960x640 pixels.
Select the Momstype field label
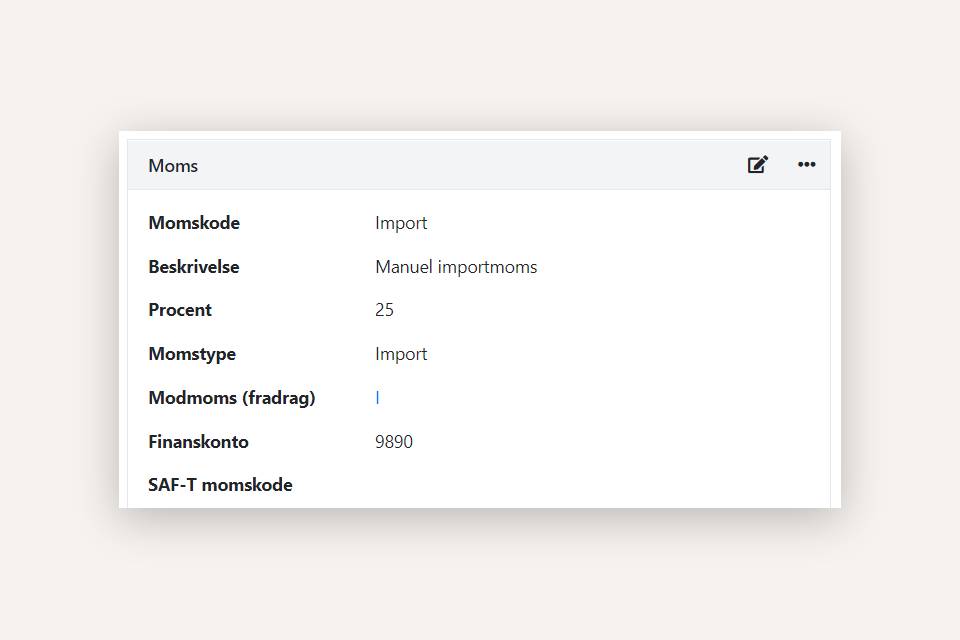[x=192, y=354]
